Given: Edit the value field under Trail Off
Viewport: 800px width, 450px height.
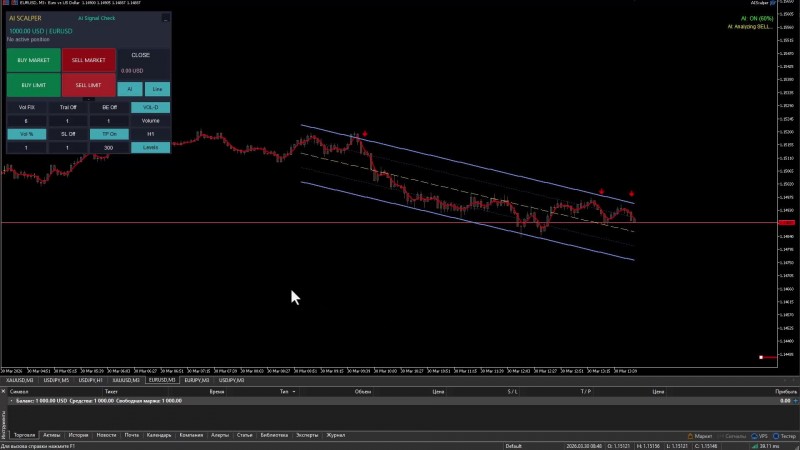Looking at the screenshot, I should click(68, 121).
